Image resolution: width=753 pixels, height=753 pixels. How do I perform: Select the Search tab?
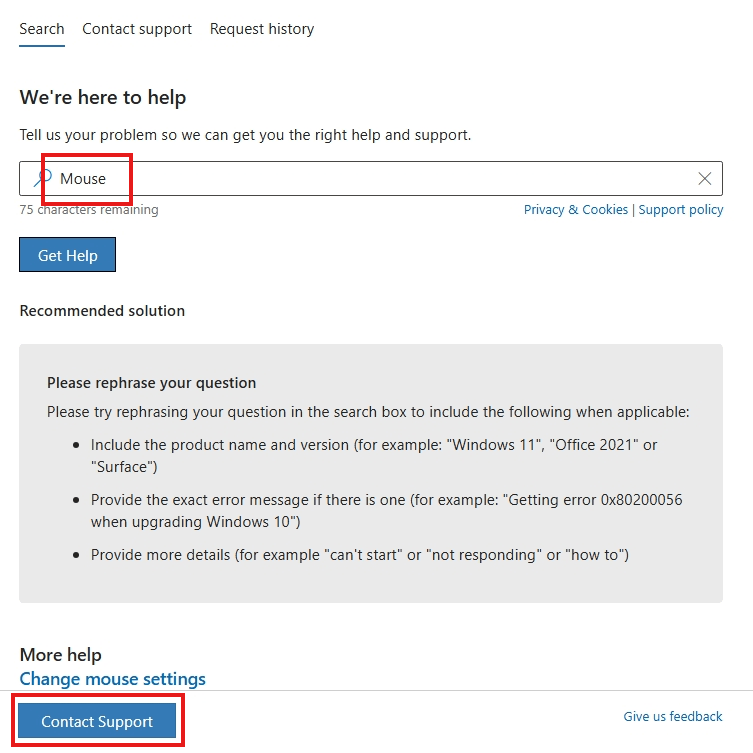click(42, 29)
